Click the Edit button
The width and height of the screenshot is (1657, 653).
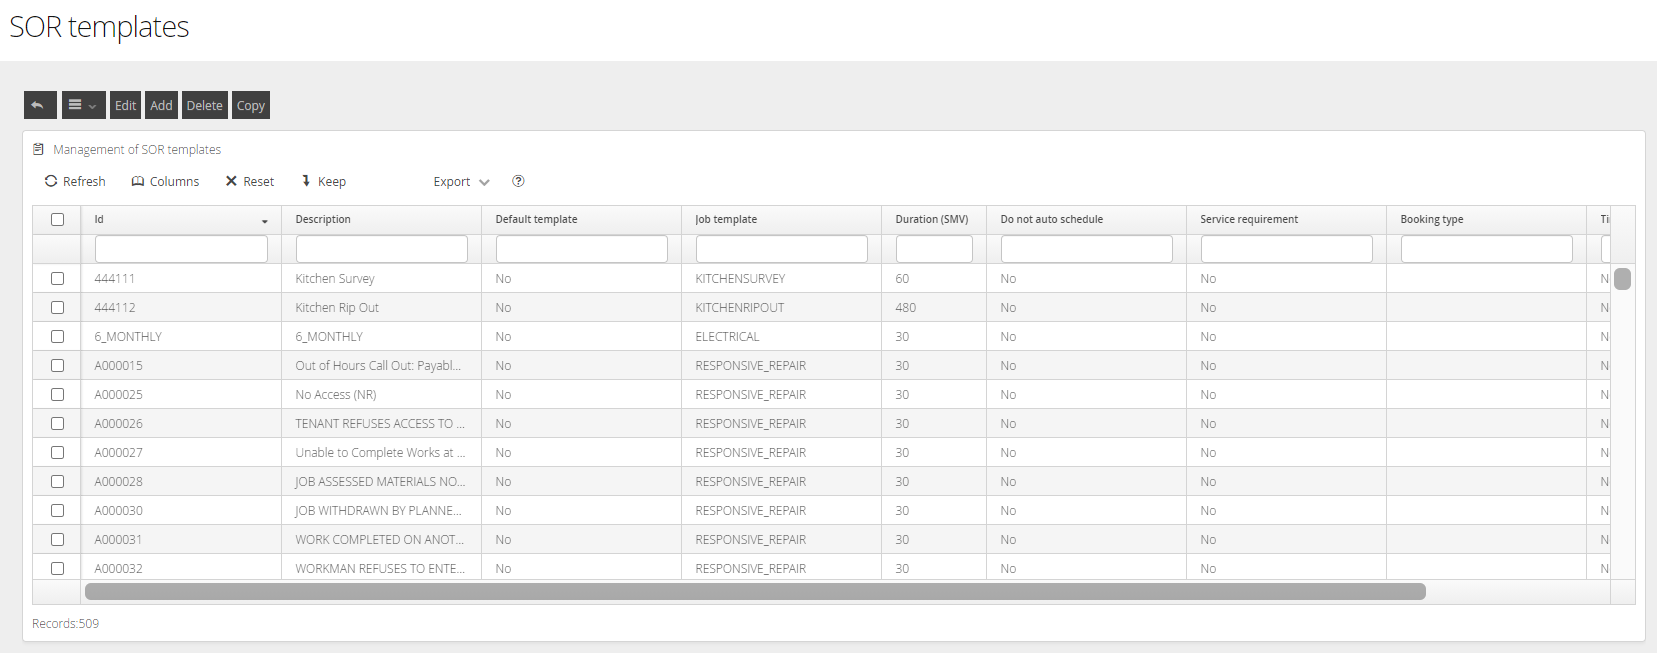125,105
